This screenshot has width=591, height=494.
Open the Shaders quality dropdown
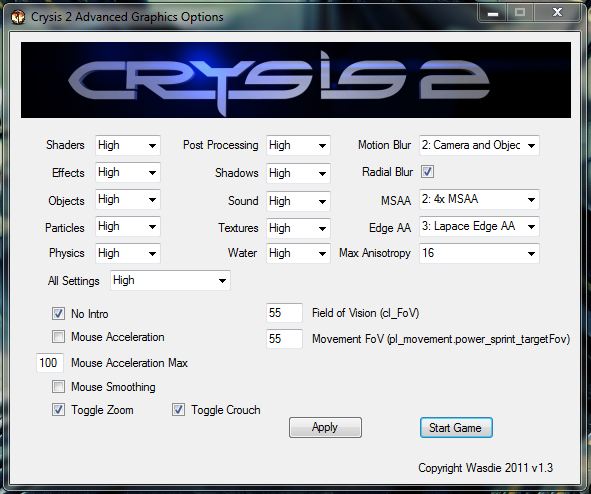pos(128,145)
